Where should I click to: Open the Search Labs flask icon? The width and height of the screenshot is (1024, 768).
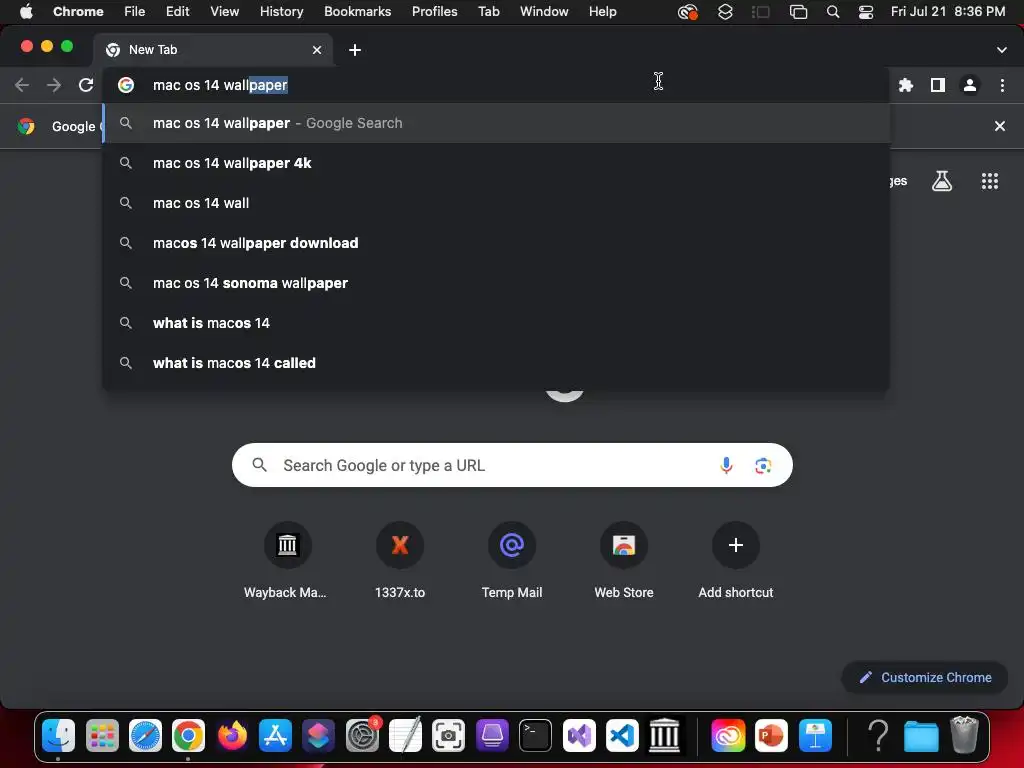[x=941, y=181]
